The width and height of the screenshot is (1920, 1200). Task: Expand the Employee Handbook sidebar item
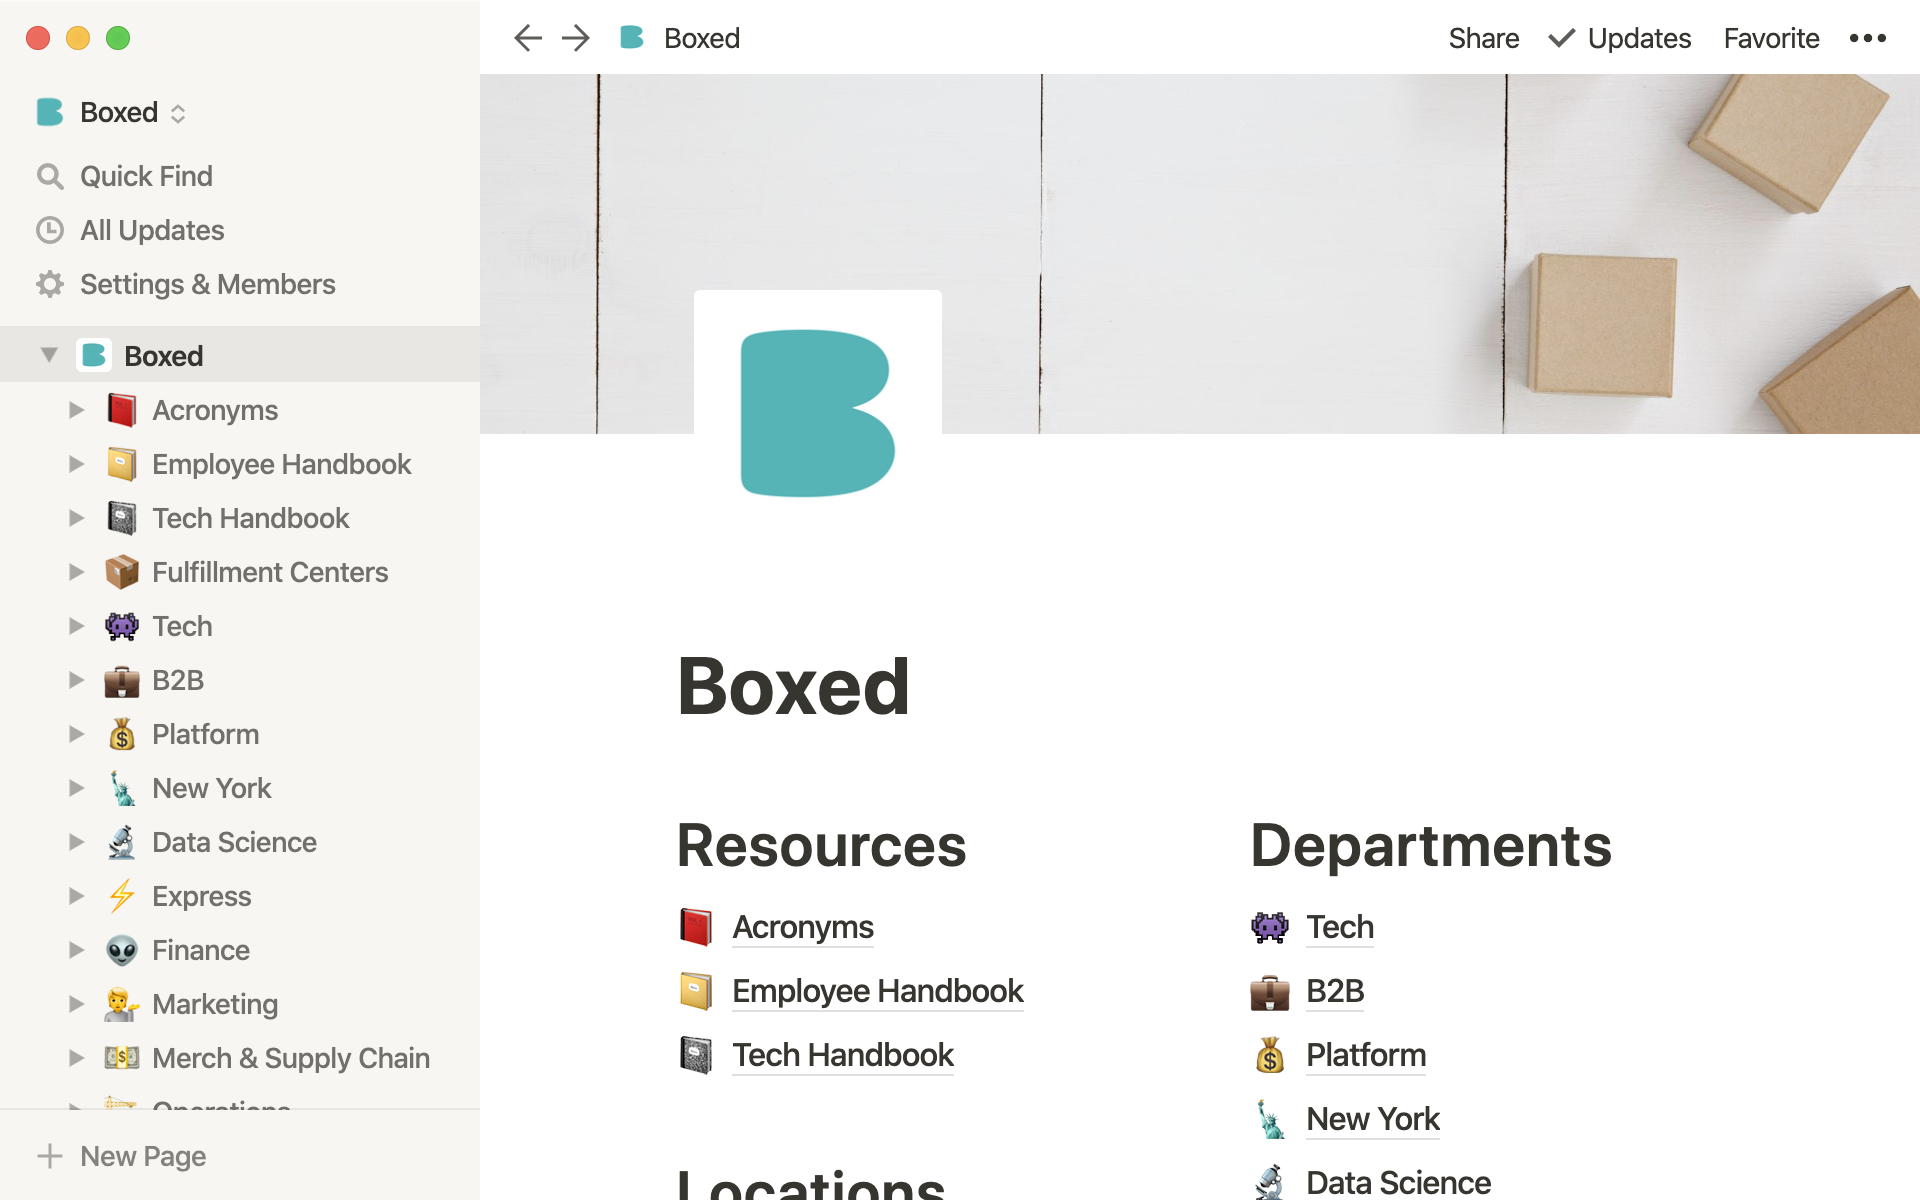point(76,465)
